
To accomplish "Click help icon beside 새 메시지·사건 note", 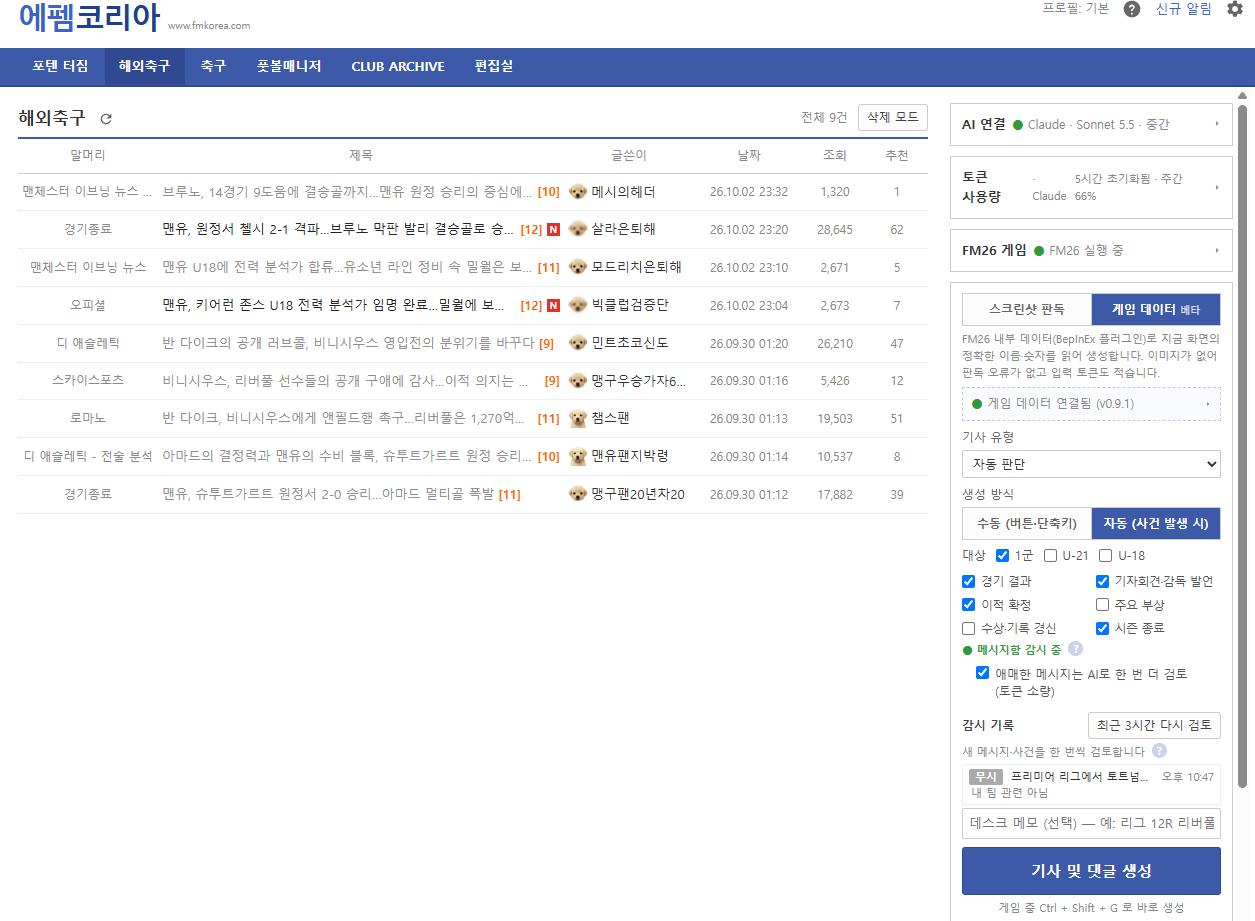I will [1159, 751].
